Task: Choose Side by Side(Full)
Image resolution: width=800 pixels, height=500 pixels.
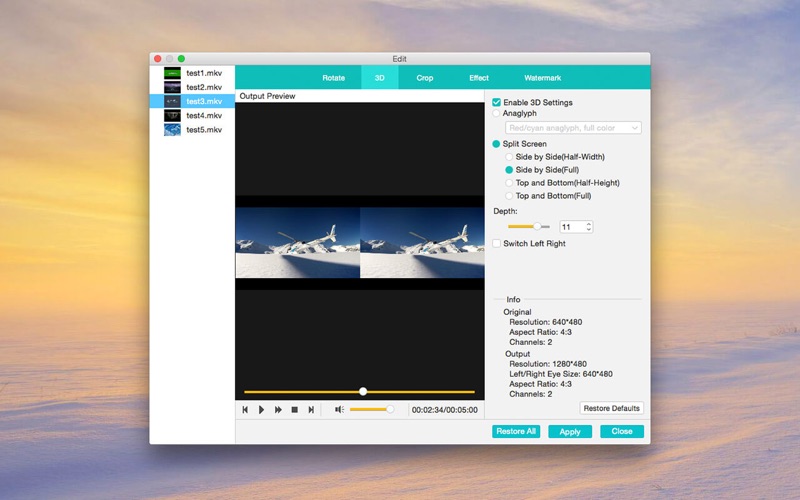Action: pos(509,170)
